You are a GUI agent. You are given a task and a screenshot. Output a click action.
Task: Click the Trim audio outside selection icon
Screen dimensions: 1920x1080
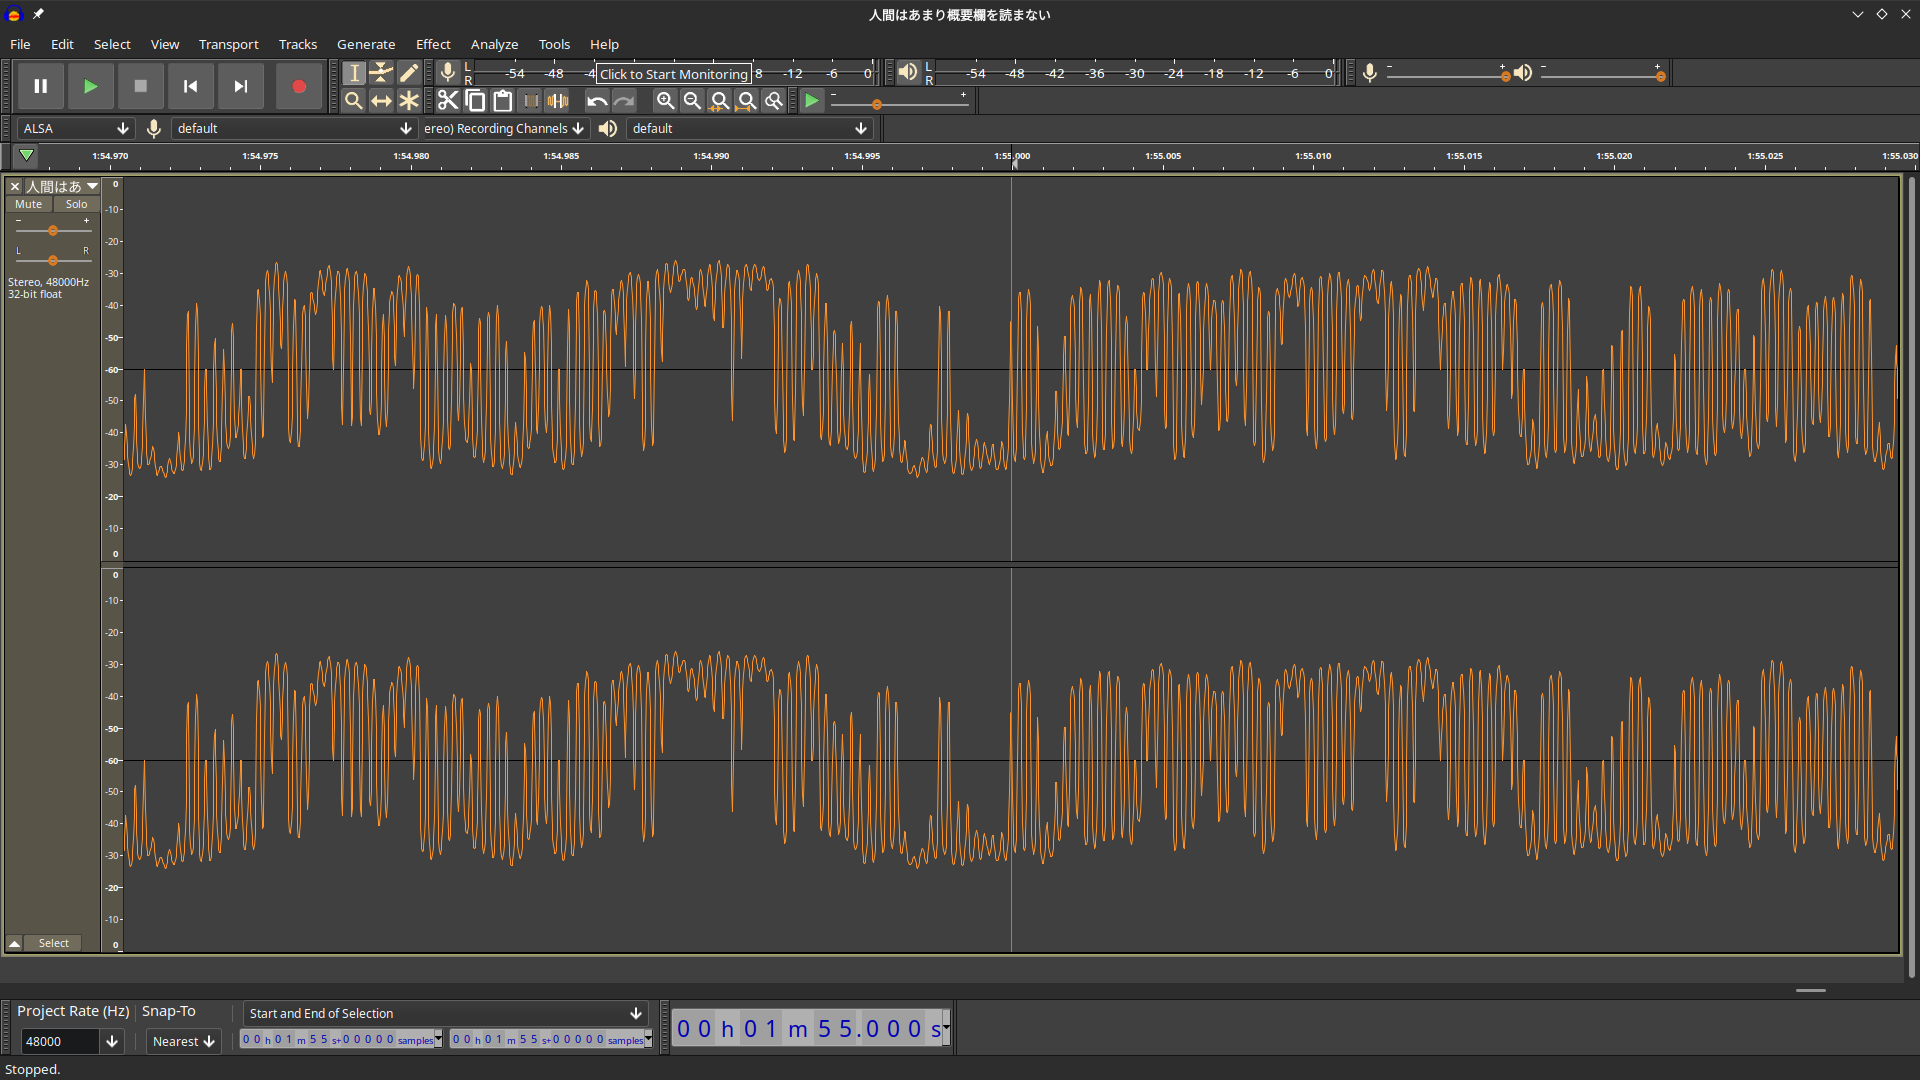530,100
